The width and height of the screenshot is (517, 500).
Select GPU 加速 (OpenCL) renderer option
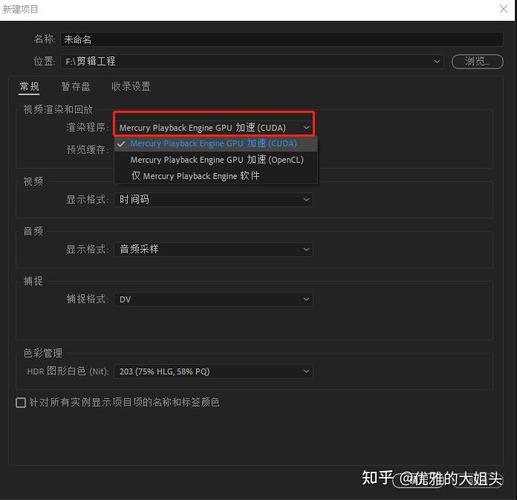(216, 160)
